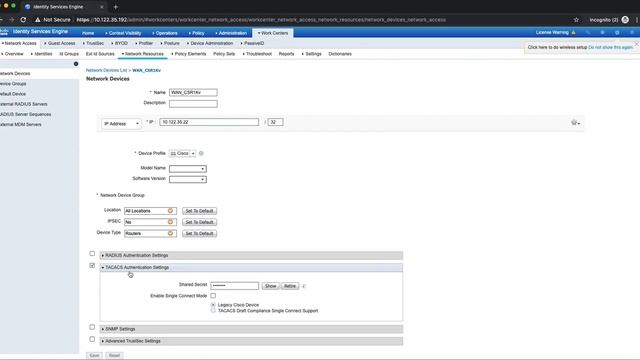Click Set To Default for Location
Viewport: 640px width, 360px height.
pos(199,211)
